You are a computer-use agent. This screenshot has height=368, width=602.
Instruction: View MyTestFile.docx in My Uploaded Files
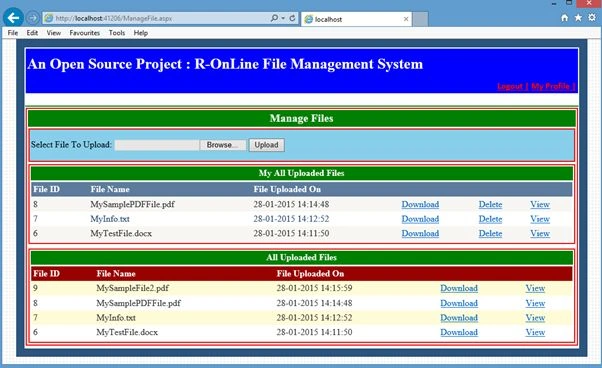[x=540, y=233]
